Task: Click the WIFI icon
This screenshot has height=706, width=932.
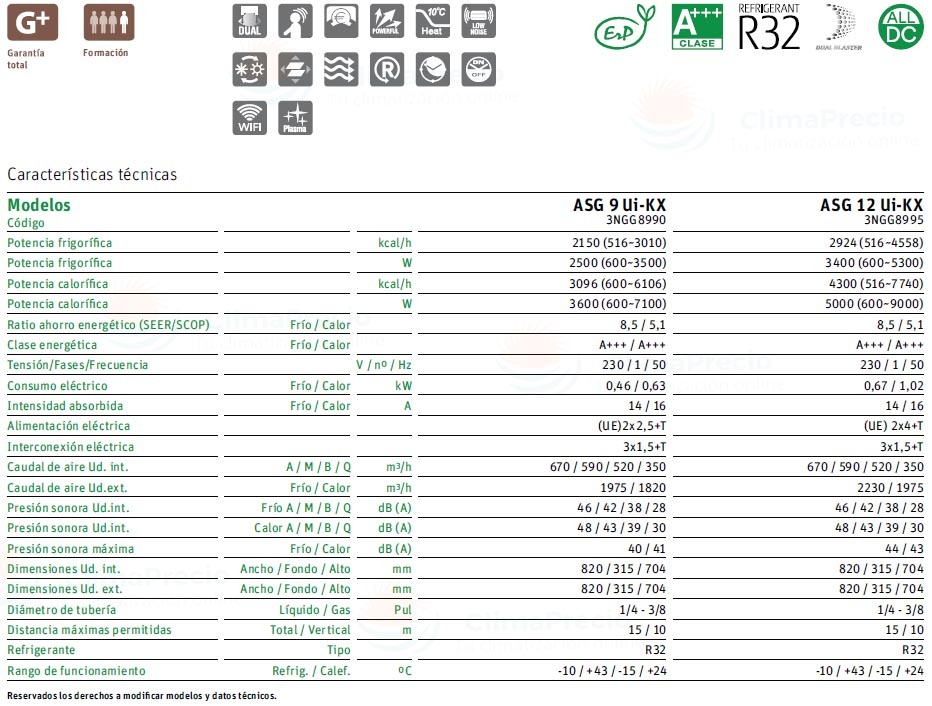Action: (x=250, y=118)
